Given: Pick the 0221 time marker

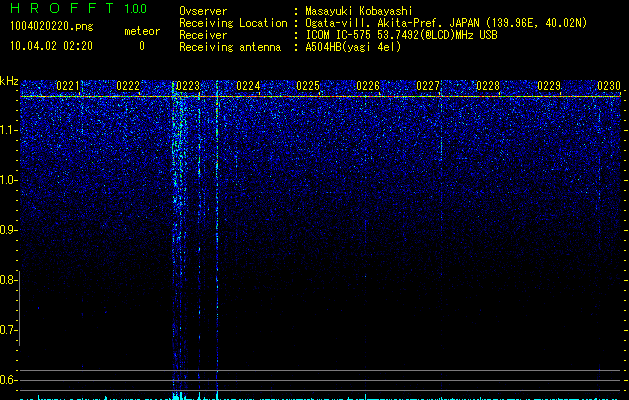Looking at the screenshot, I should tap(68, 86).
